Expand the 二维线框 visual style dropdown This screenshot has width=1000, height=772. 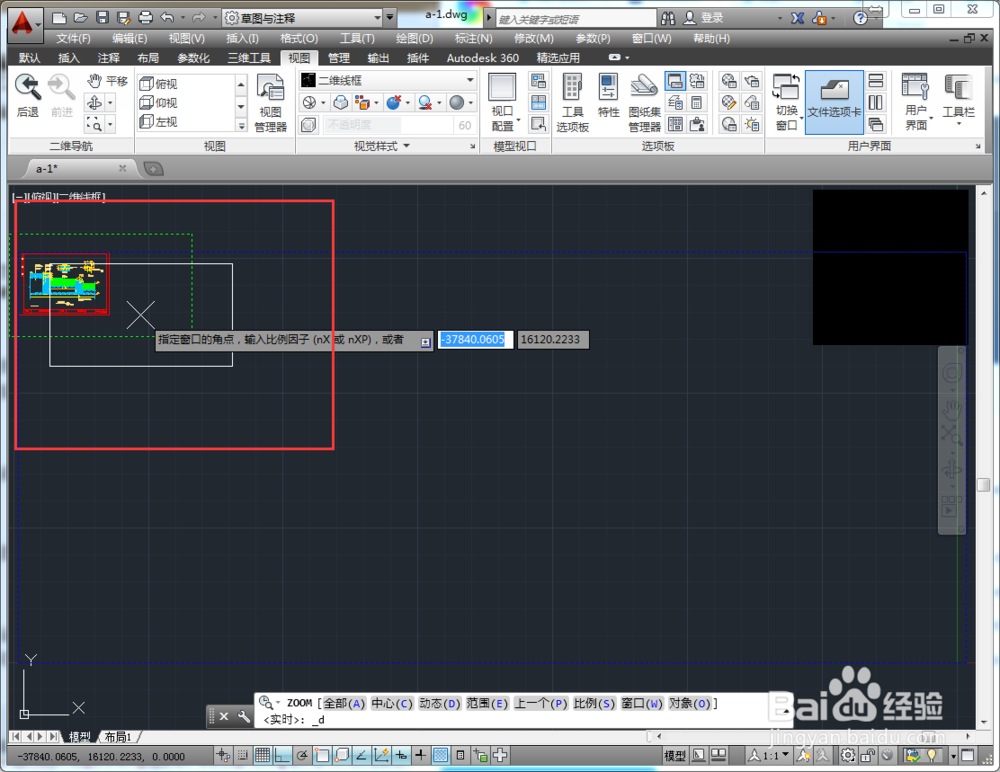click(x=470, y=80)
